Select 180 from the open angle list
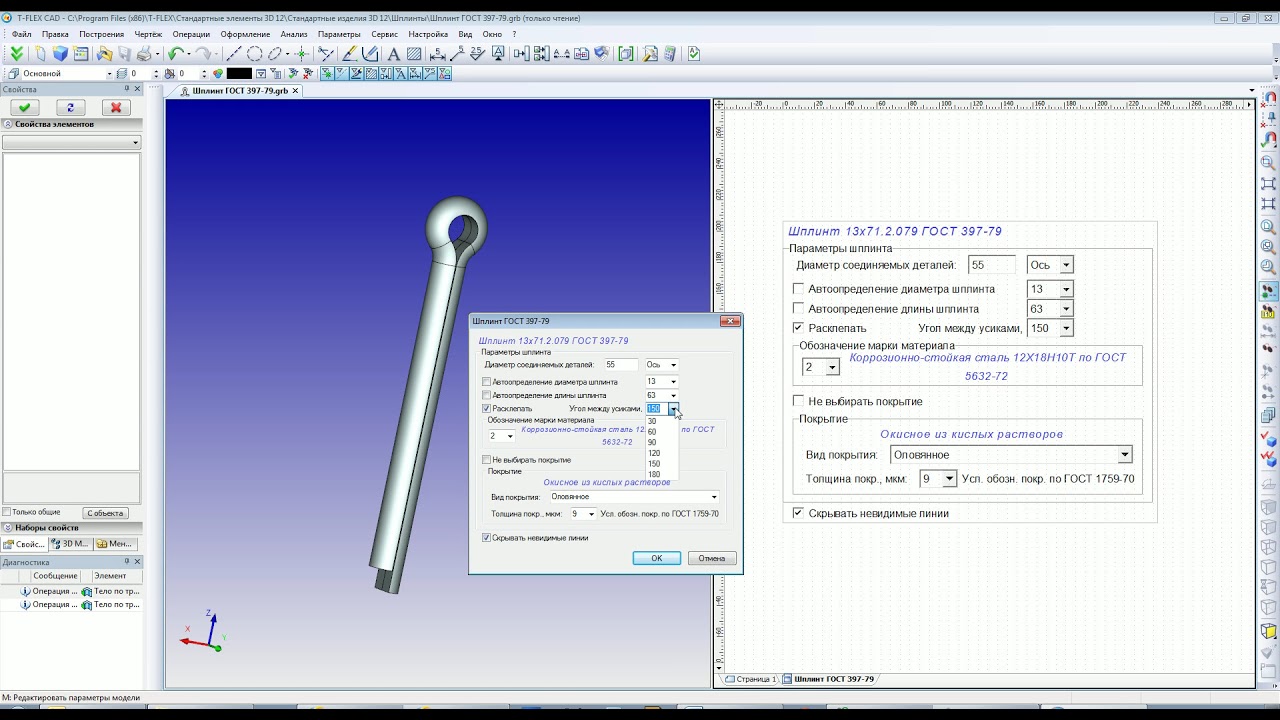The width and height of the screenshot is (1280, 720). (x=654, y=475)
